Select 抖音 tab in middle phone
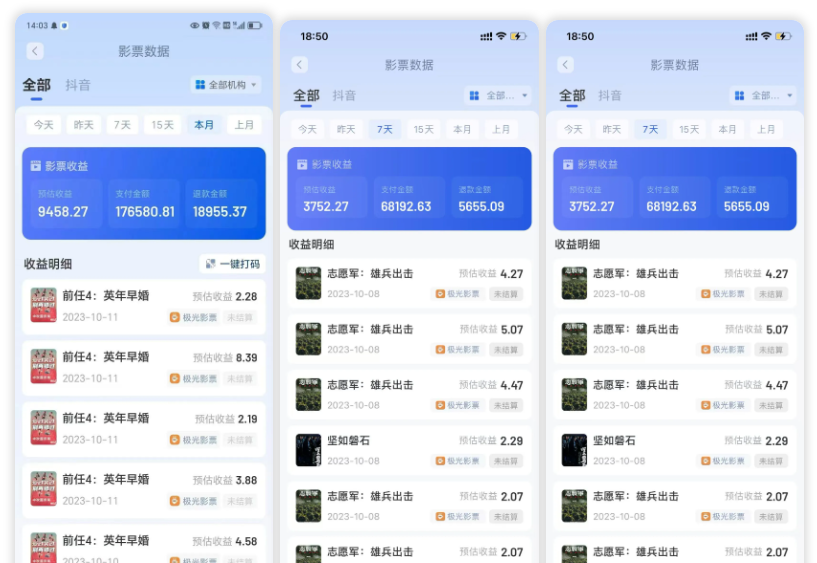817x563 pixels. pos(344,95)
